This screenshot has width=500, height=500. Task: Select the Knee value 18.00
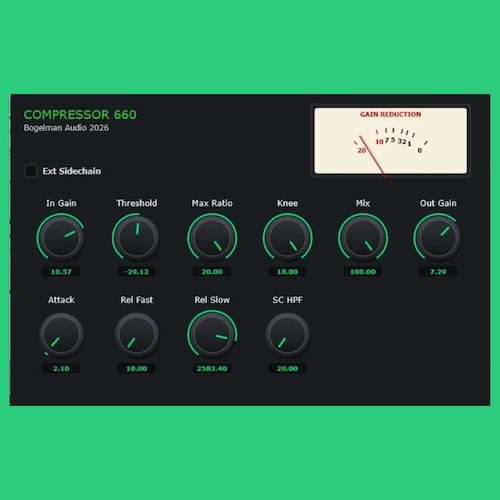coord(287,272)
